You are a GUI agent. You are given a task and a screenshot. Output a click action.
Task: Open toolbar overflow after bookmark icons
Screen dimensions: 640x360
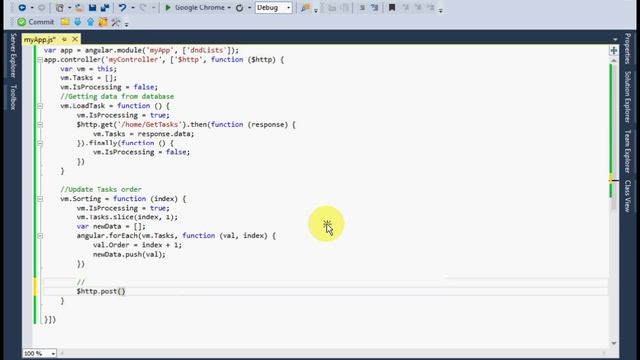[440, 10]
